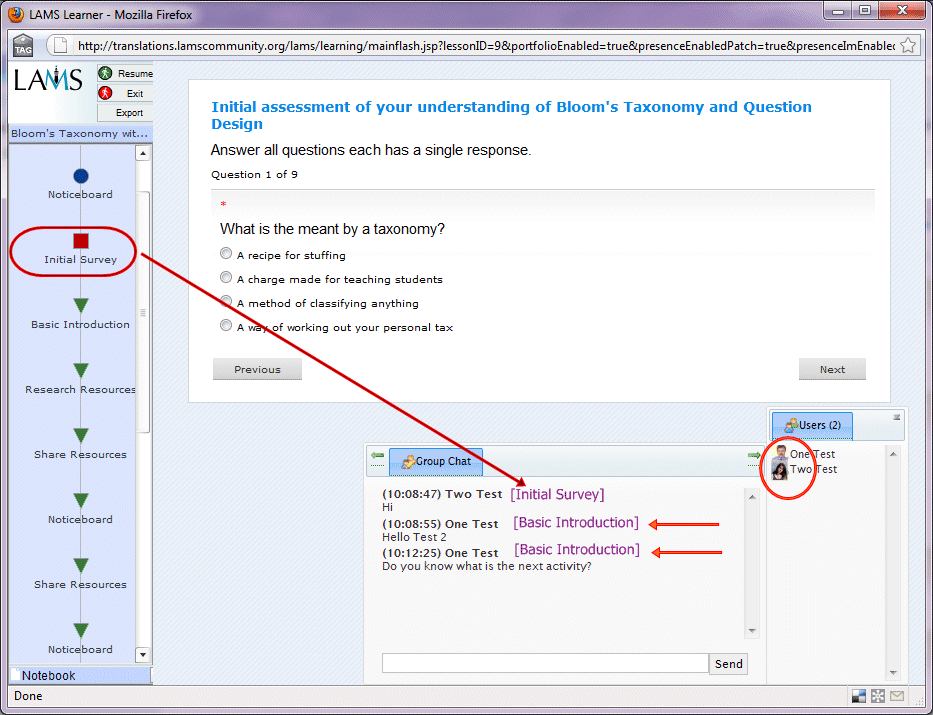The width and height of the screenshot is (933, 715).
Task: Click the chat message input field
Action: point(545,664)
